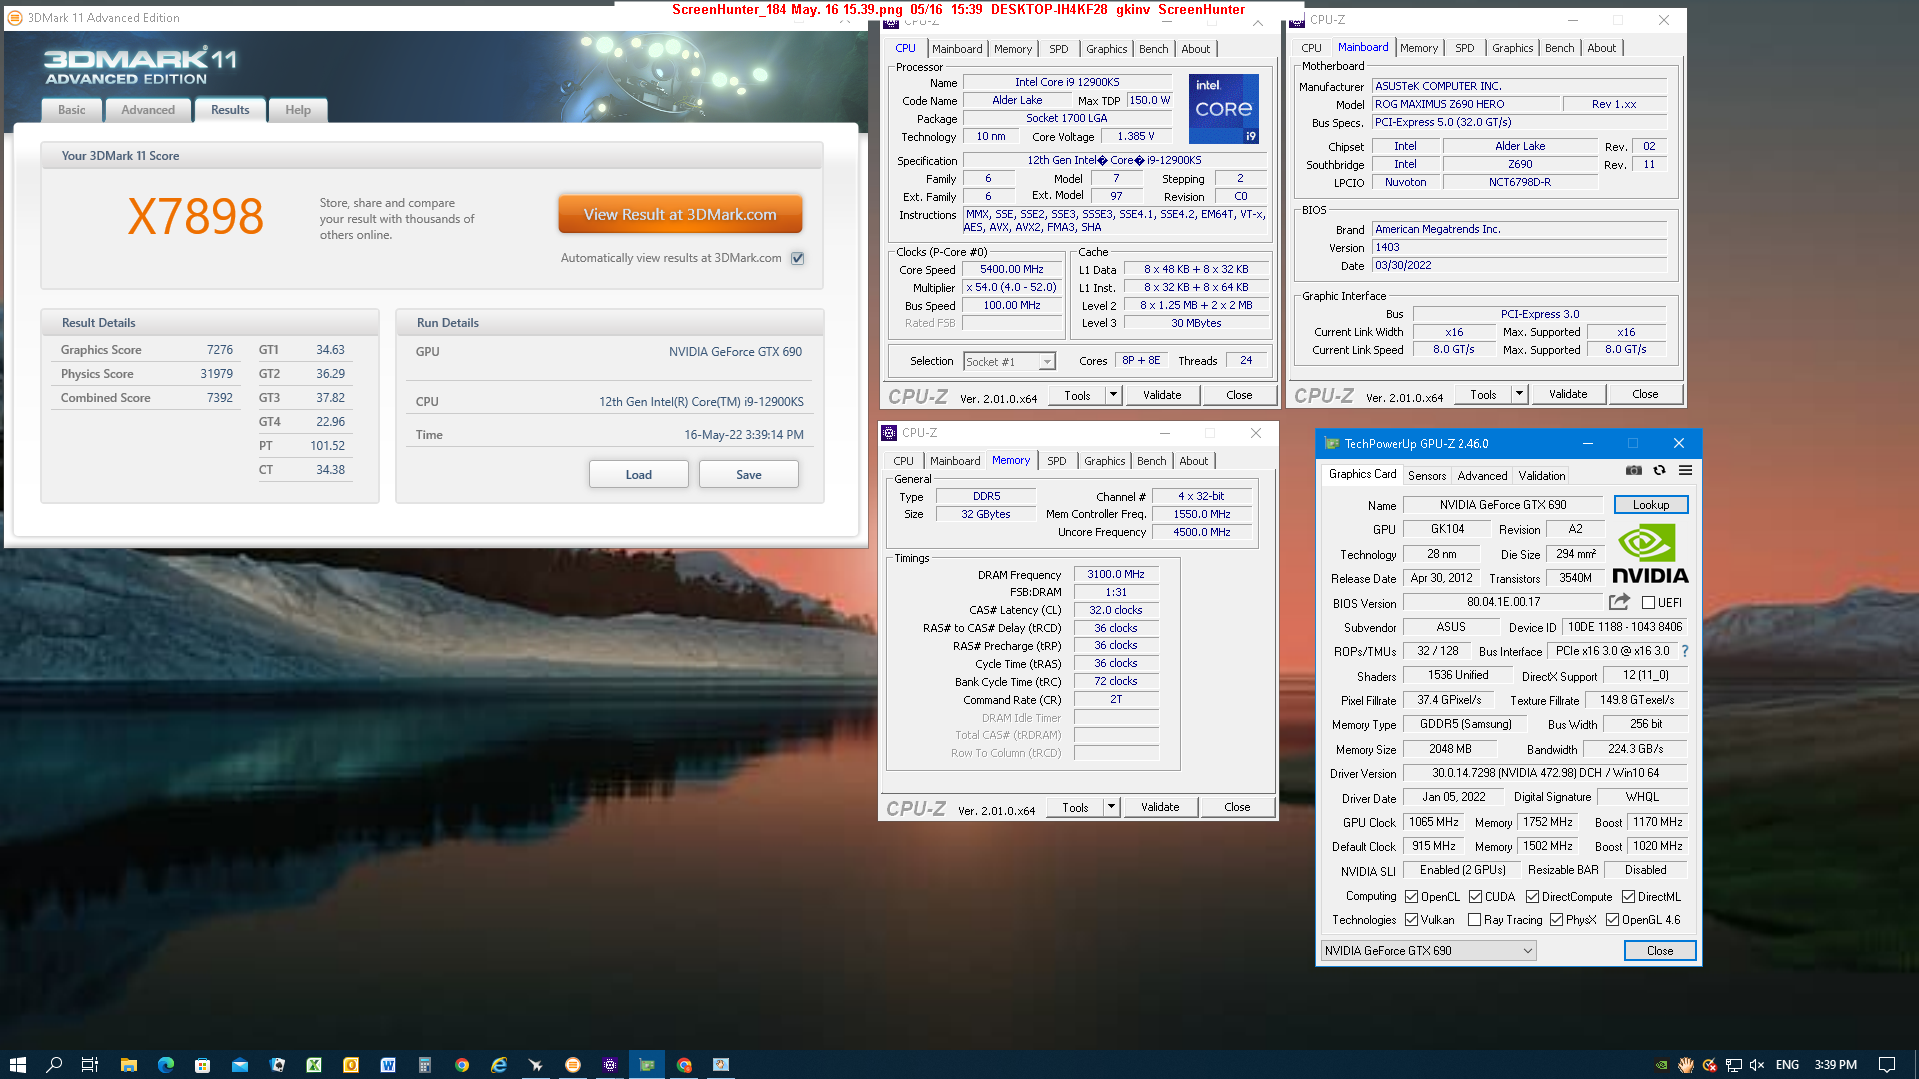Click the GPU-Z screenshot camera icon
Screen dimensions: 1919x1079
coord(1633,470)
